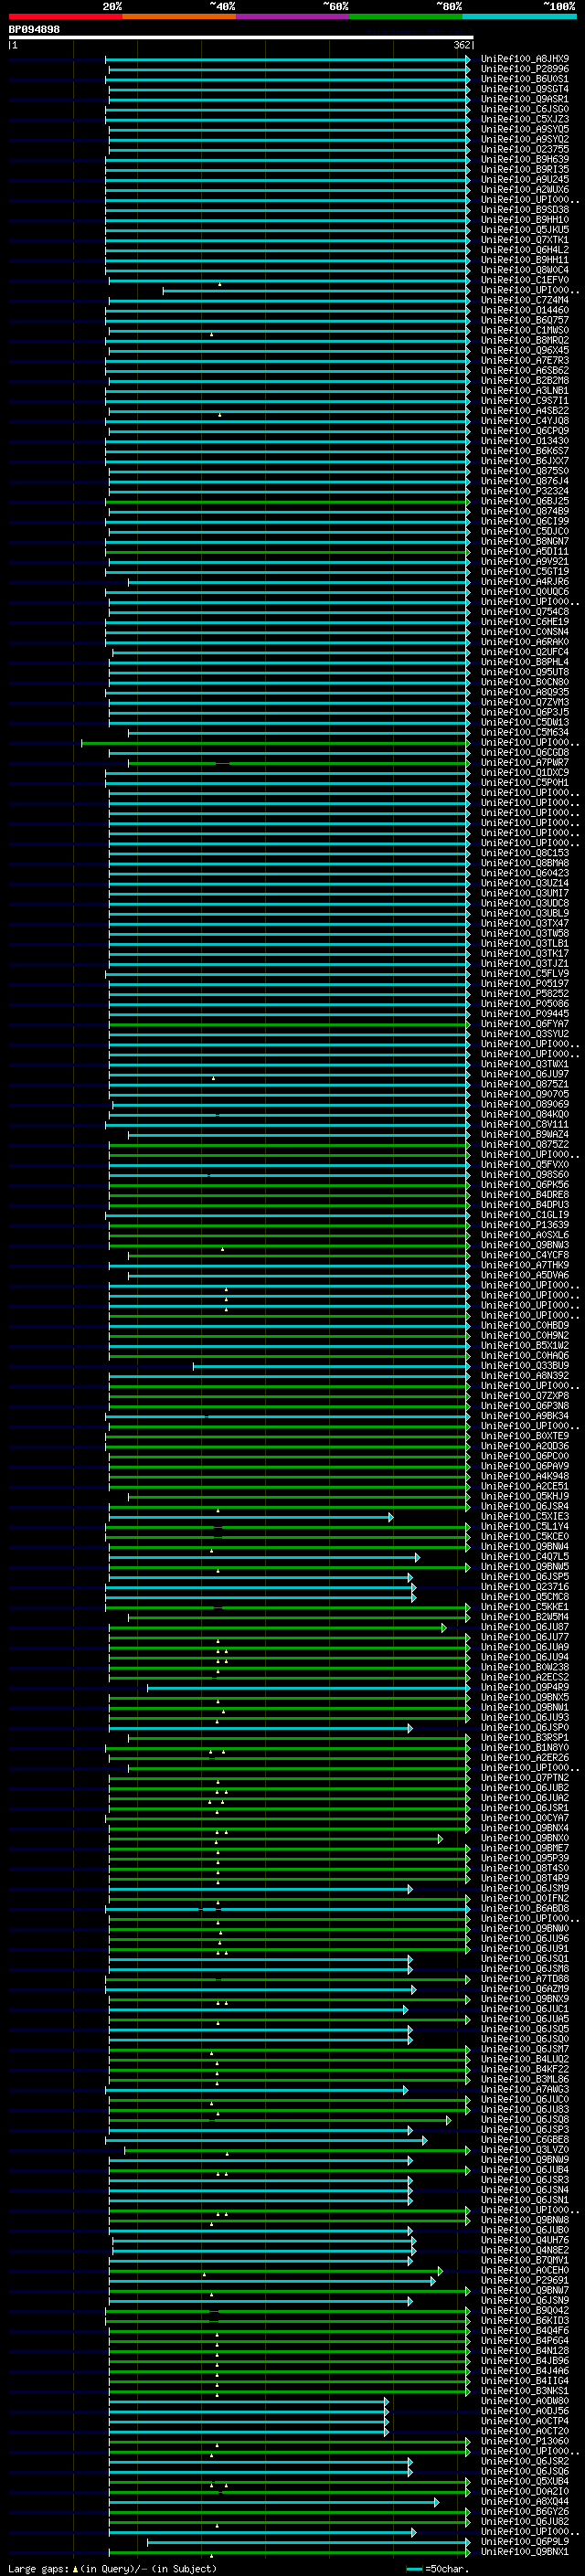This screenshot has height=2576, width=585.
Task: Select hit UniRef100_B9SD38
Action: 525,210
